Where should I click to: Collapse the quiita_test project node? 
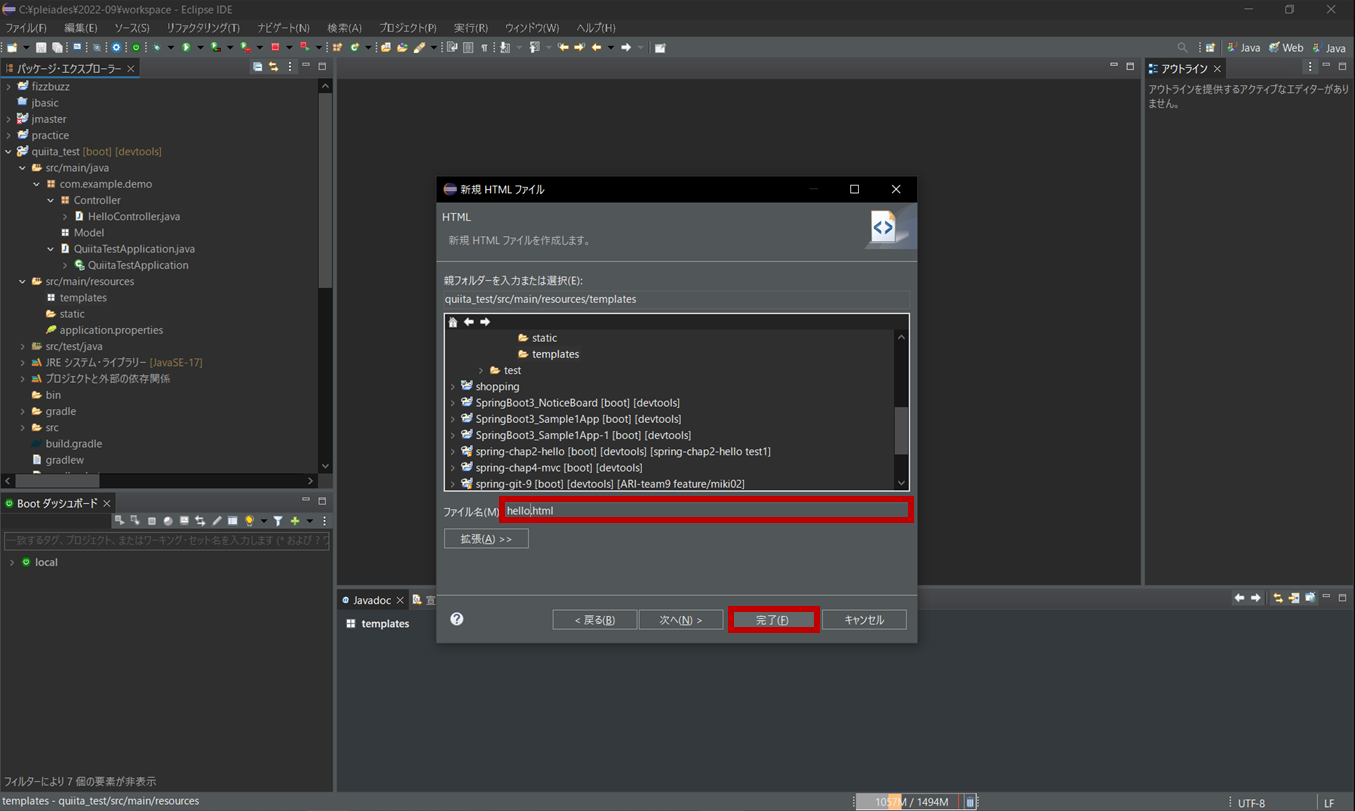9,152
